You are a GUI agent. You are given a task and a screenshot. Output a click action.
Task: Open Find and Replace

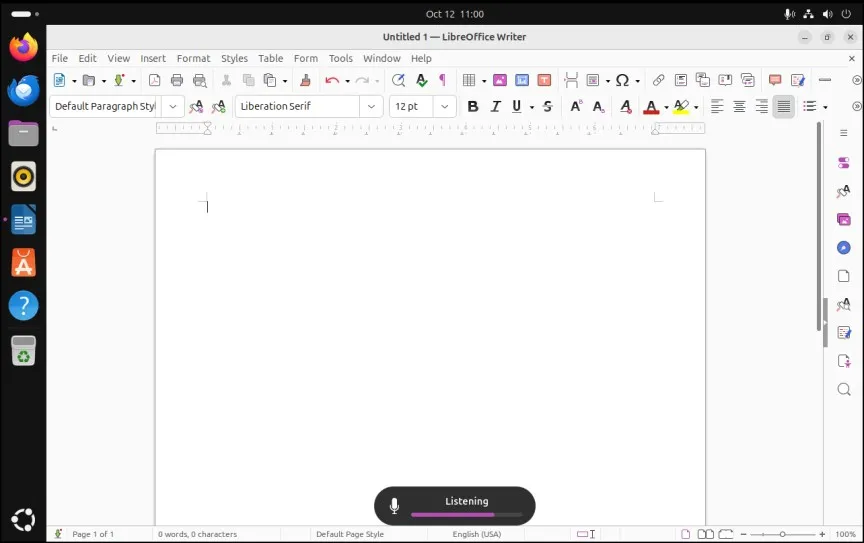click(398, 80)
